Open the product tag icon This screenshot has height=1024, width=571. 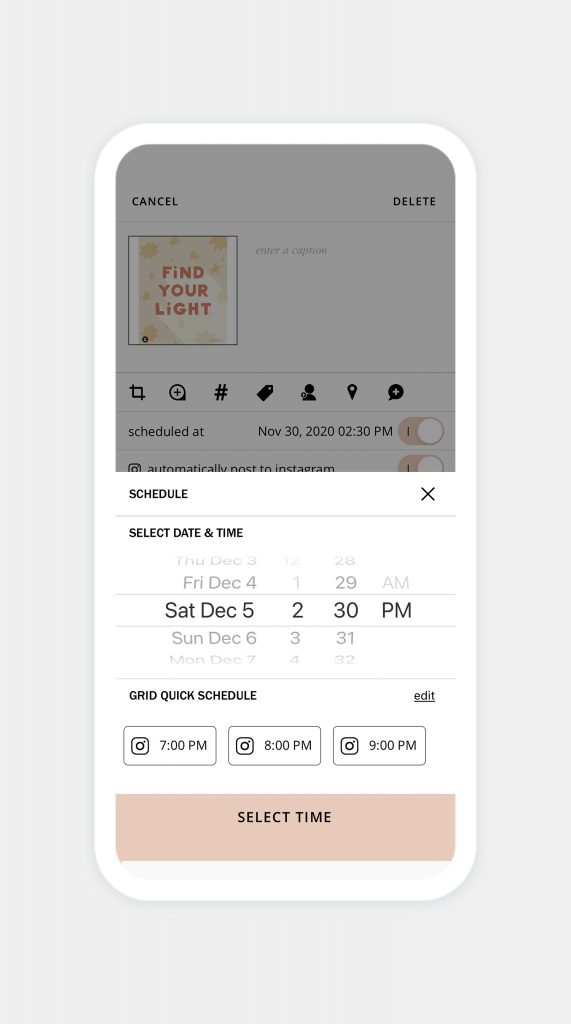coord(265,392)
